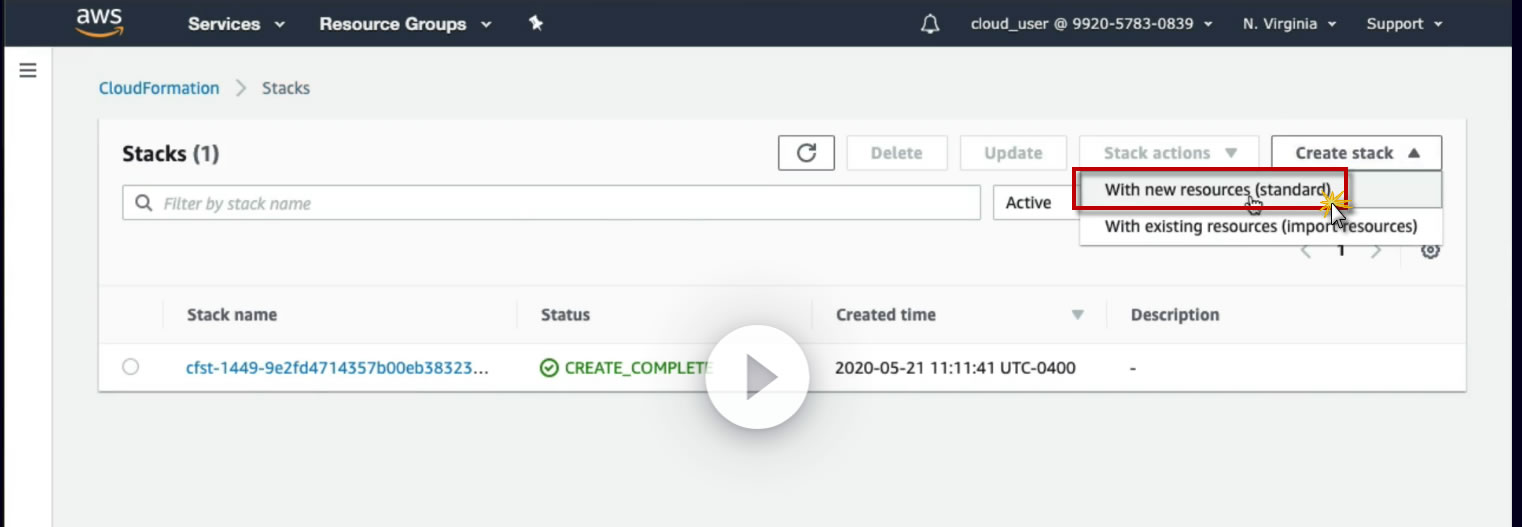
Task: Click the search magnifier icon
Action: [x=144, y=203]
